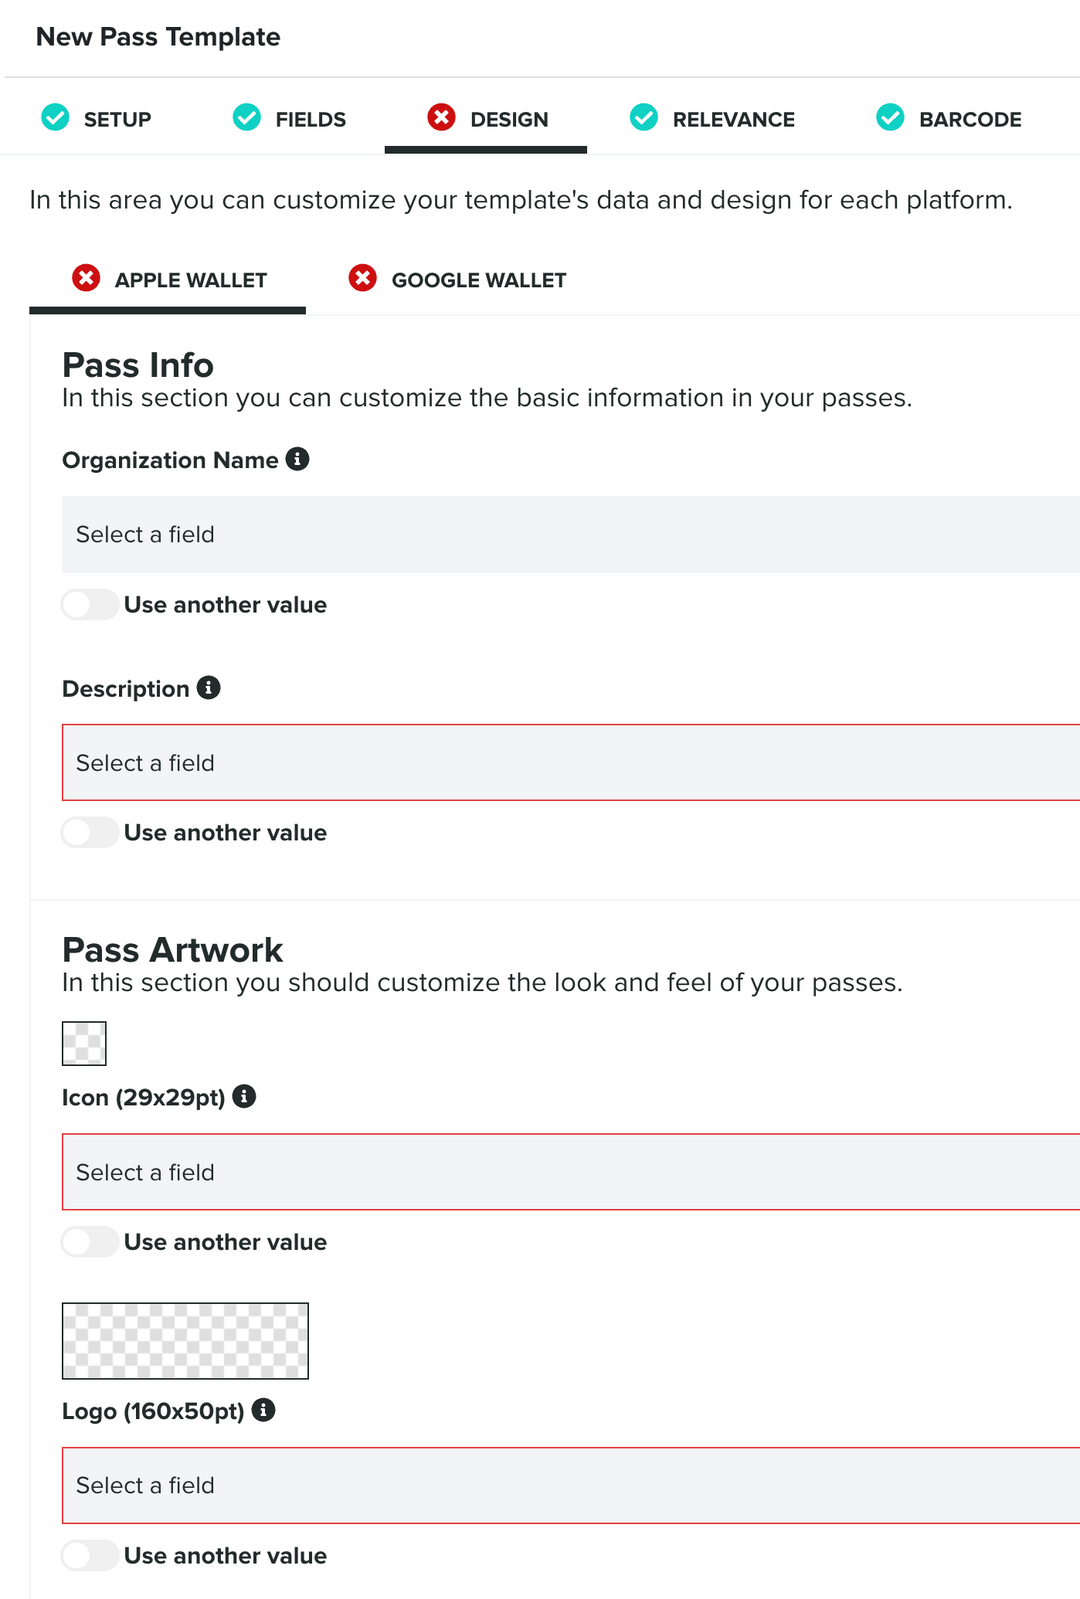The width and height of the screenshot is (1080, 1599).
Task: Click the checkmark icon next to FIELDS
Action: pyautogui.click(x=246, y=118)
